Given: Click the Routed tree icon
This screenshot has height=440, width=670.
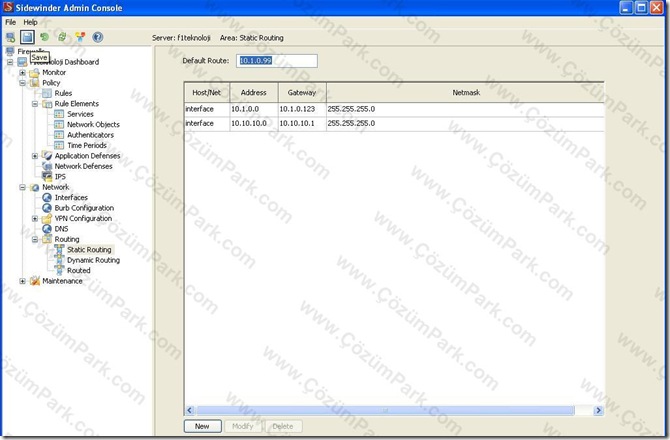Looking at the screenshot, I should click(59, 270).
